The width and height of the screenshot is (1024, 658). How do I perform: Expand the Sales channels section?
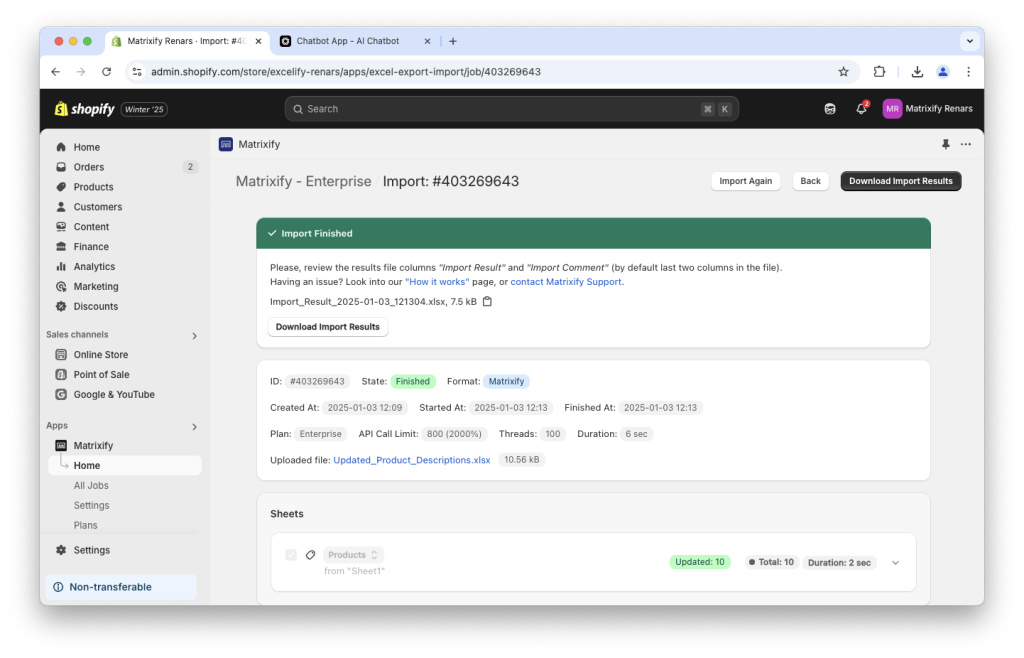(x=196, y=335)
